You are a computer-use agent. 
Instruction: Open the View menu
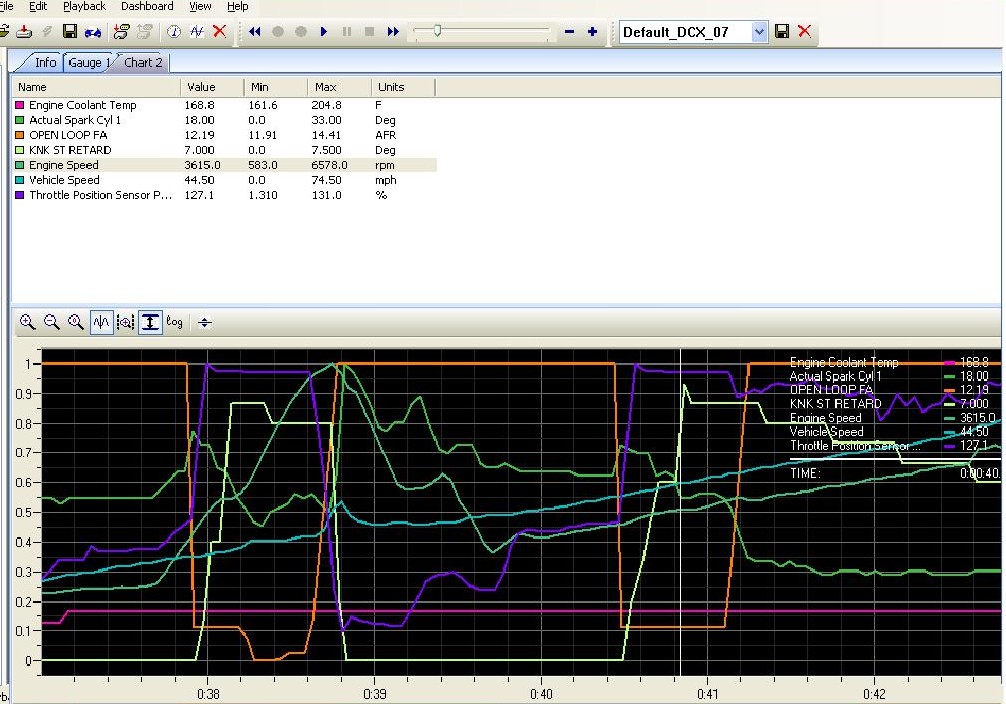pos(200,6)
